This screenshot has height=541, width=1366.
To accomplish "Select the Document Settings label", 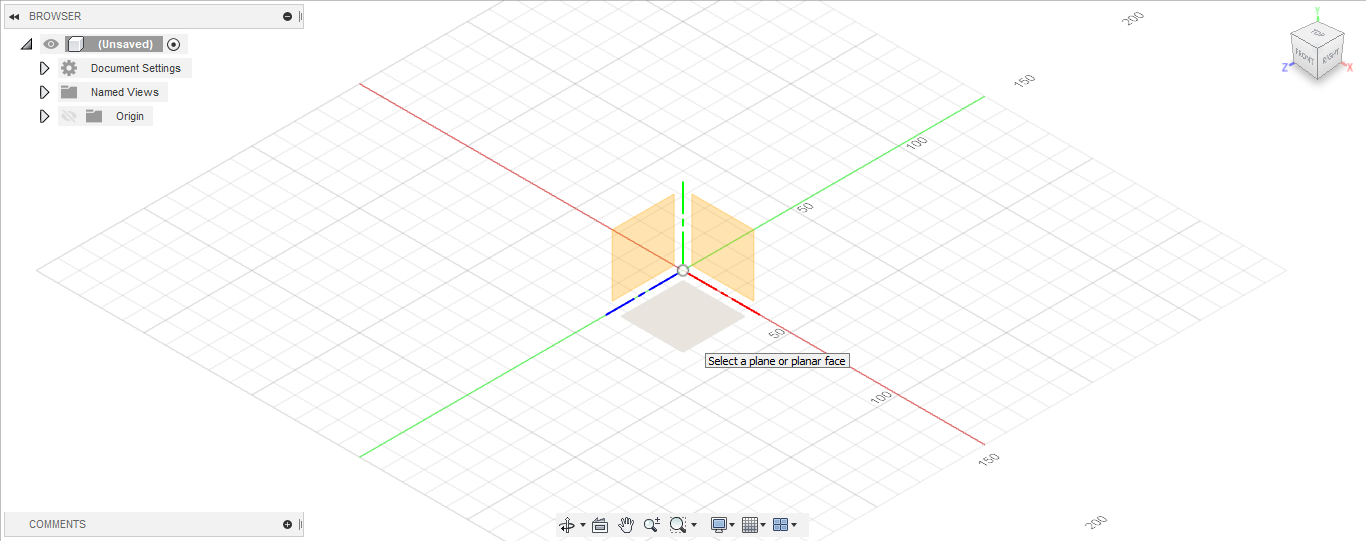I will (136, 68).
